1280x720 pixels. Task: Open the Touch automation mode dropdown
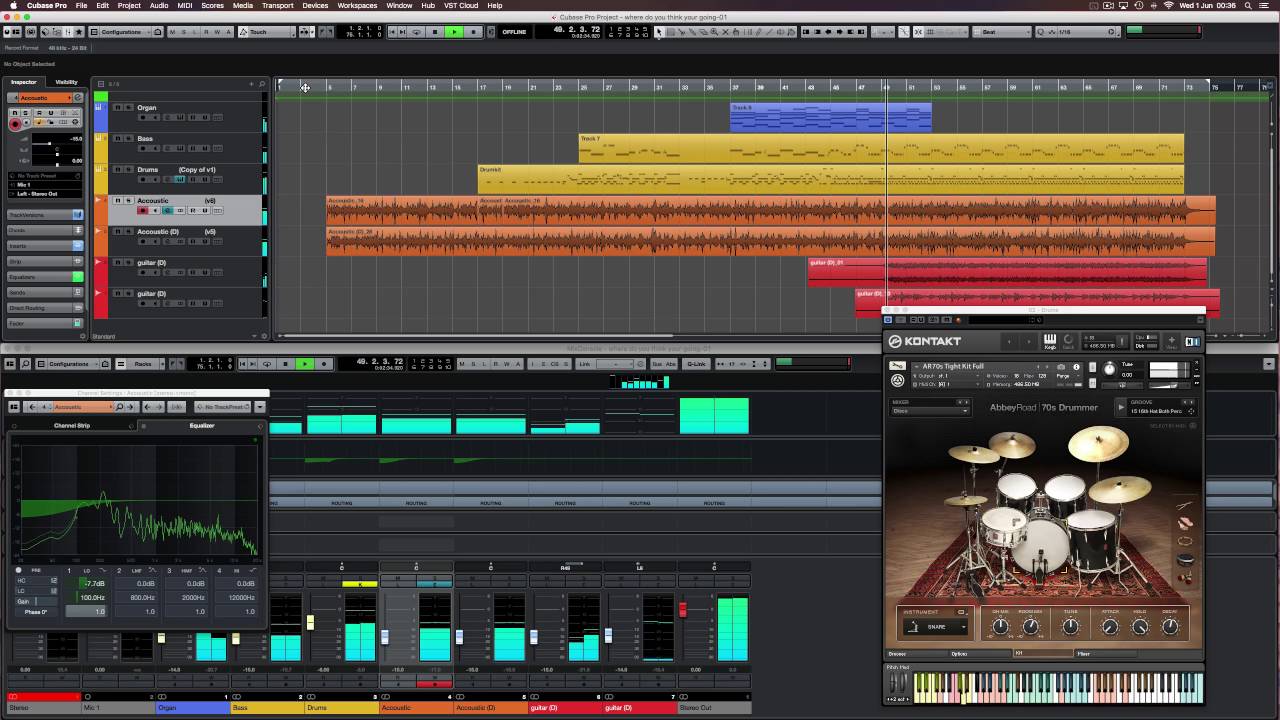(266, 32)
